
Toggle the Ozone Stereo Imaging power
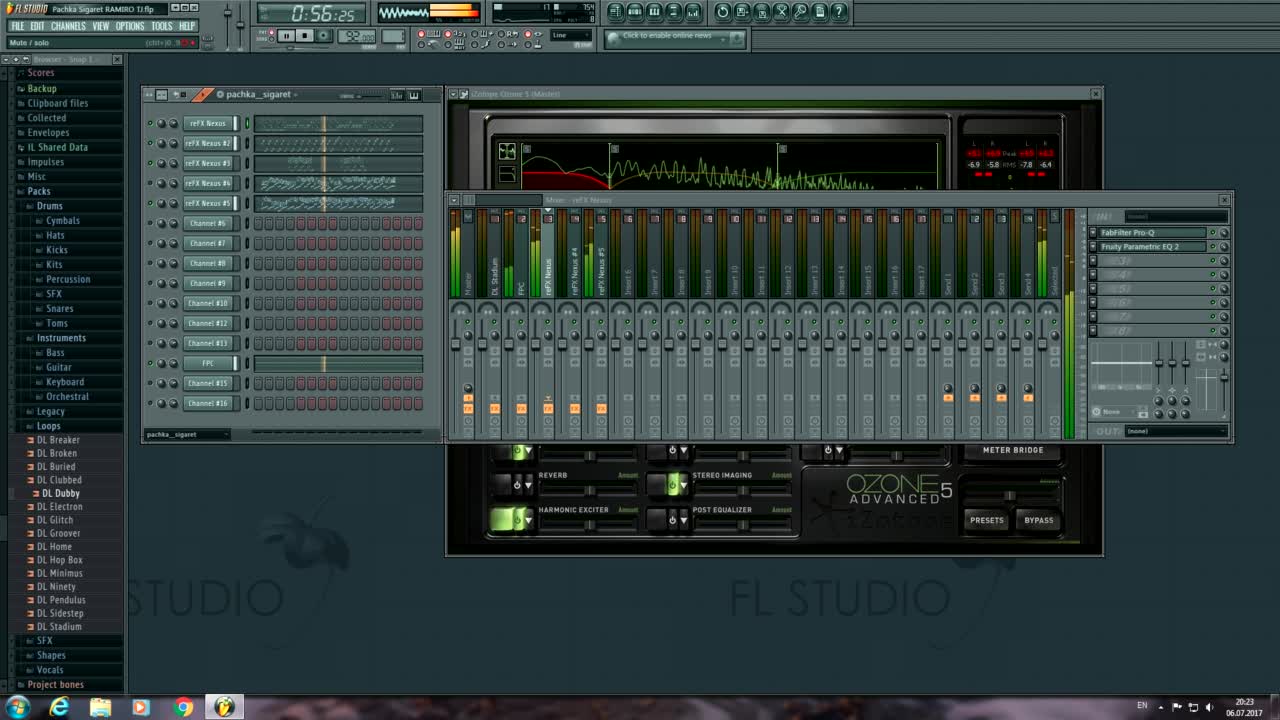(x=672, y=484)
